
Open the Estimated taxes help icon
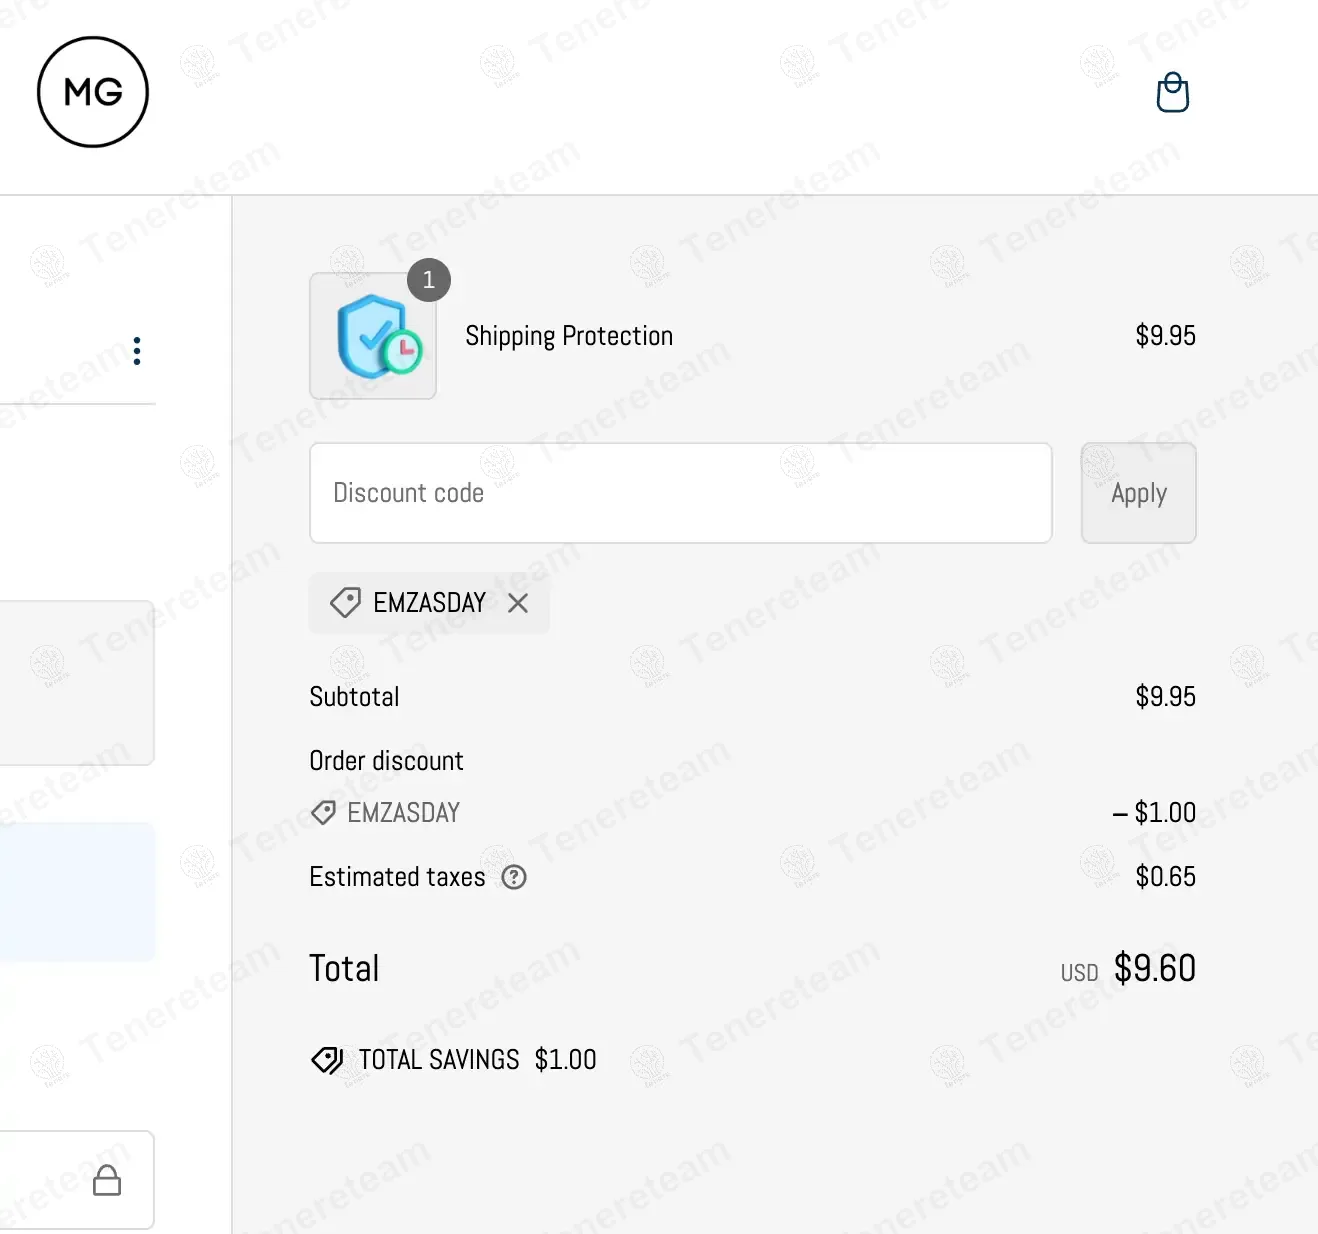coord(514,877)
